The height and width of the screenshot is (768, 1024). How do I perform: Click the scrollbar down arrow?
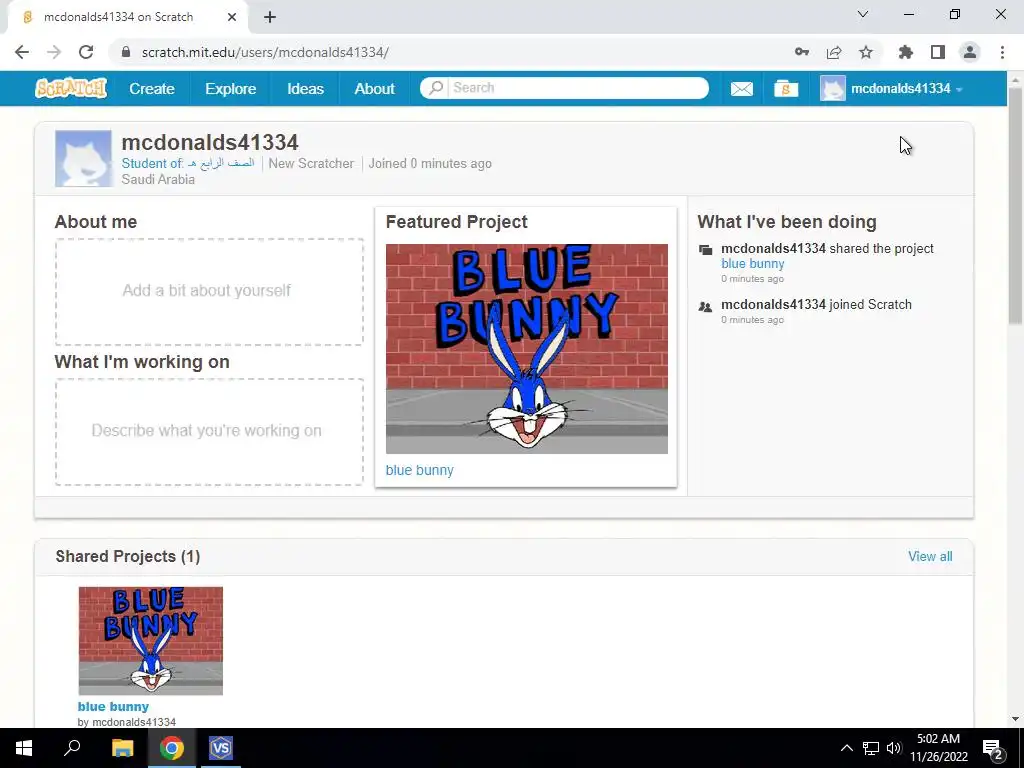pos(1015,720)
